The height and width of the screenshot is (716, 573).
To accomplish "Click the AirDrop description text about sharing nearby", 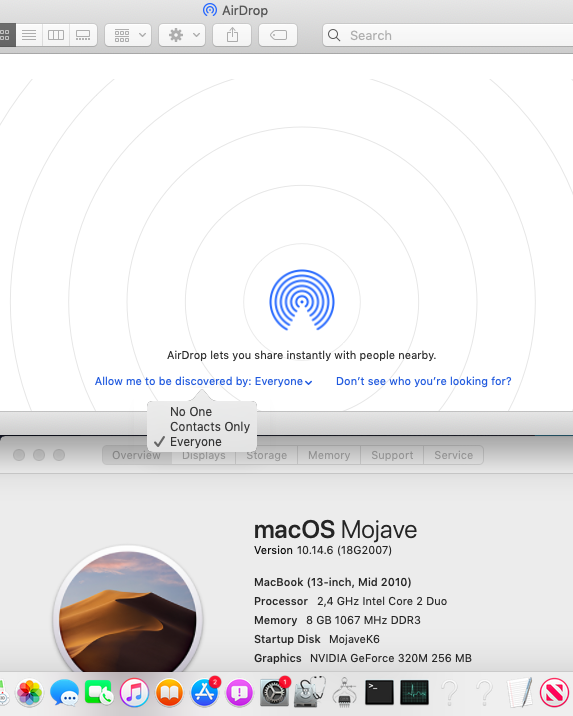I will click(301, 355).
